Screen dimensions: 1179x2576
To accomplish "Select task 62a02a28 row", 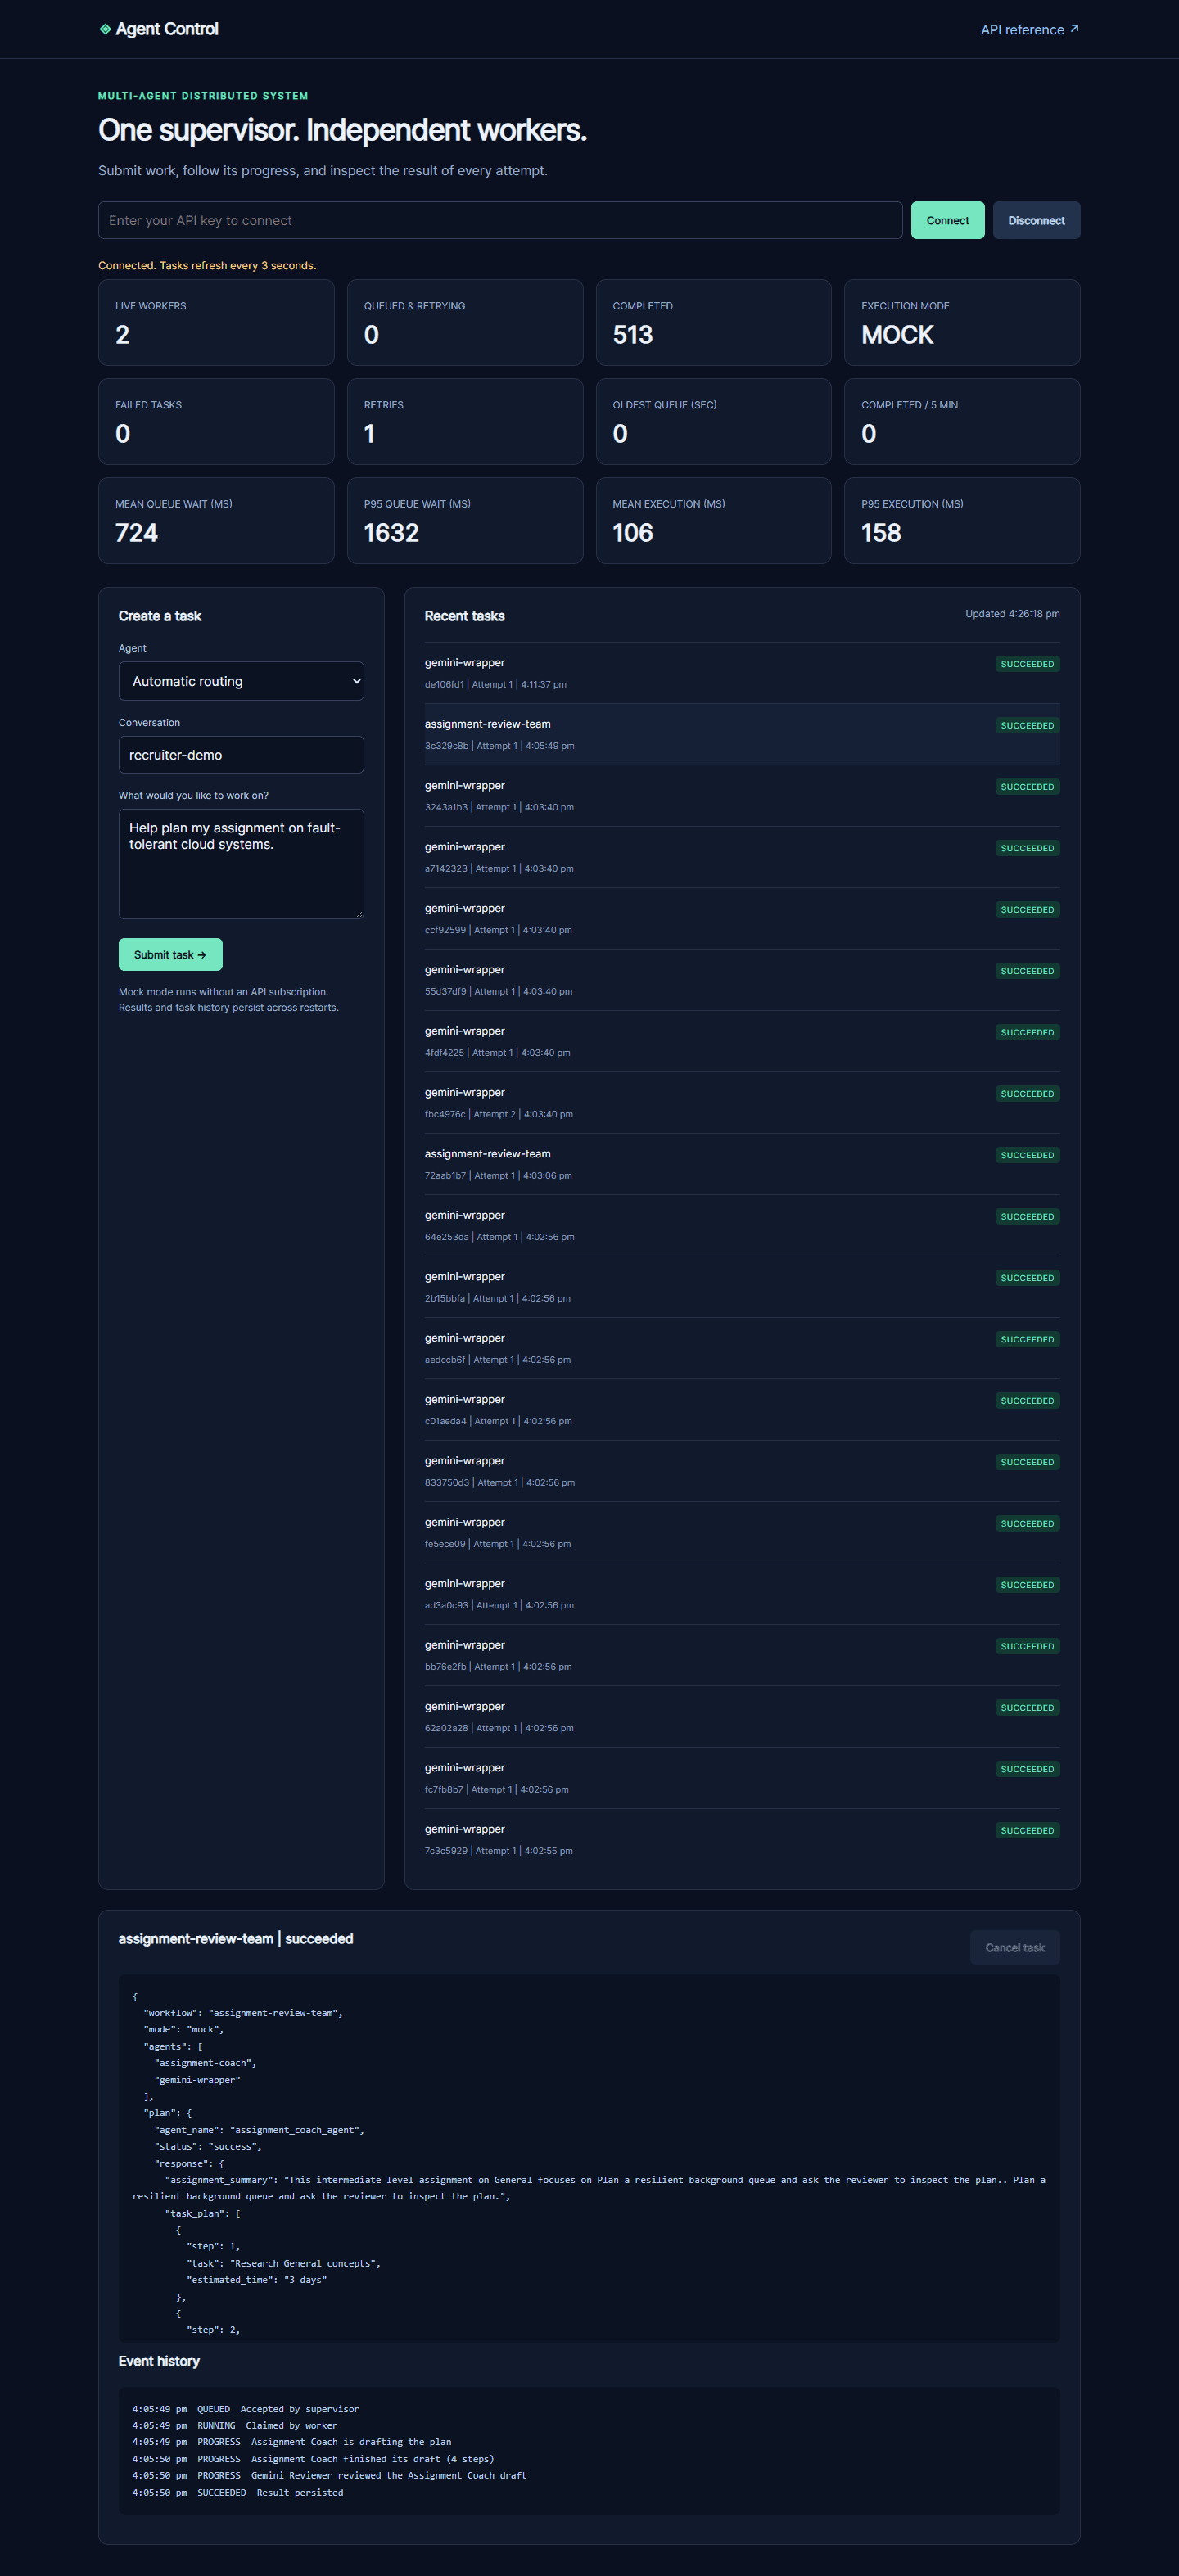I will pyautogui.click(x=742, y=1717).
